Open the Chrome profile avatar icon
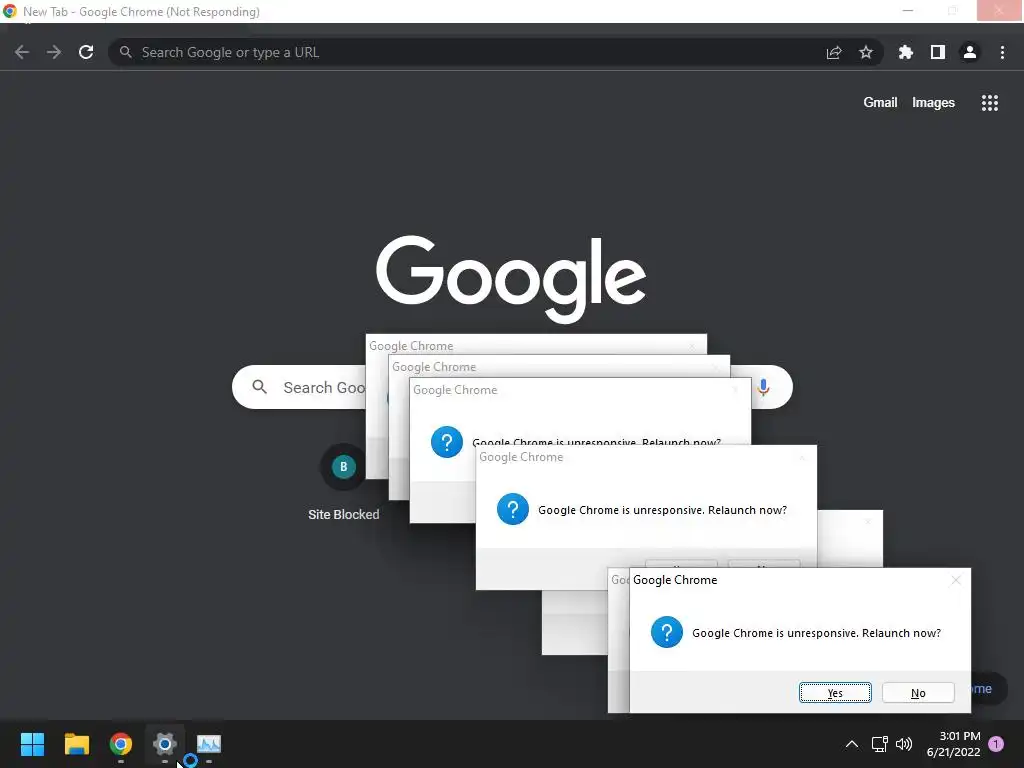 tap(970, 52)
